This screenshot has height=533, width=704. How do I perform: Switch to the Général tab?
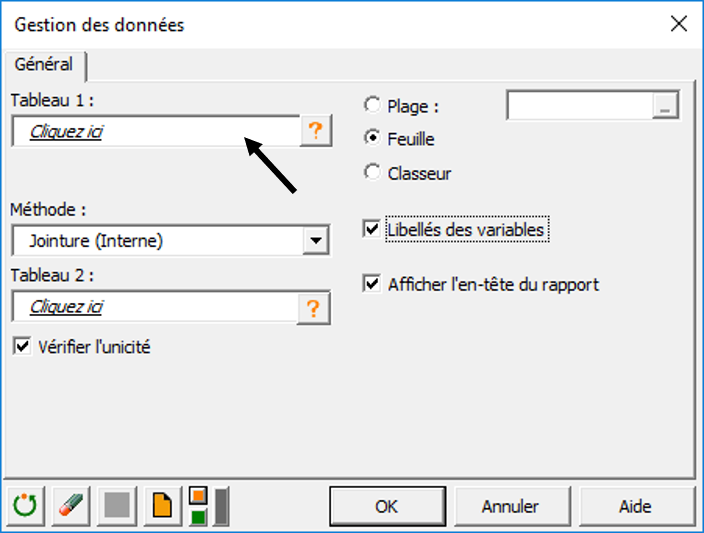pyautogui.click(x=44, y=65)
